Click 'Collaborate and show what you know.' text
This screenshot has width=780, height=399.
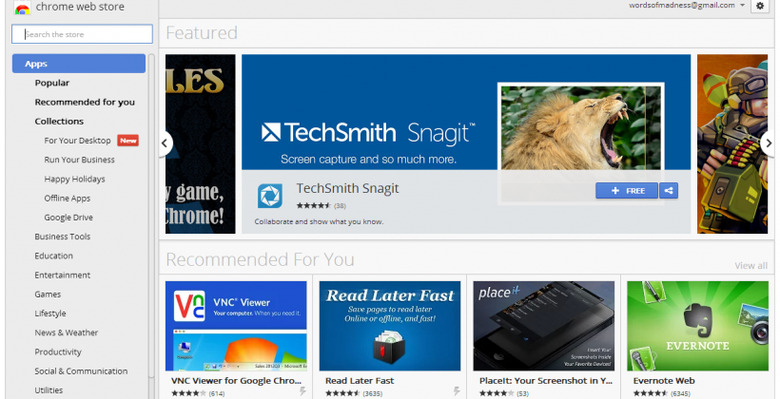[x=319, y=221]
